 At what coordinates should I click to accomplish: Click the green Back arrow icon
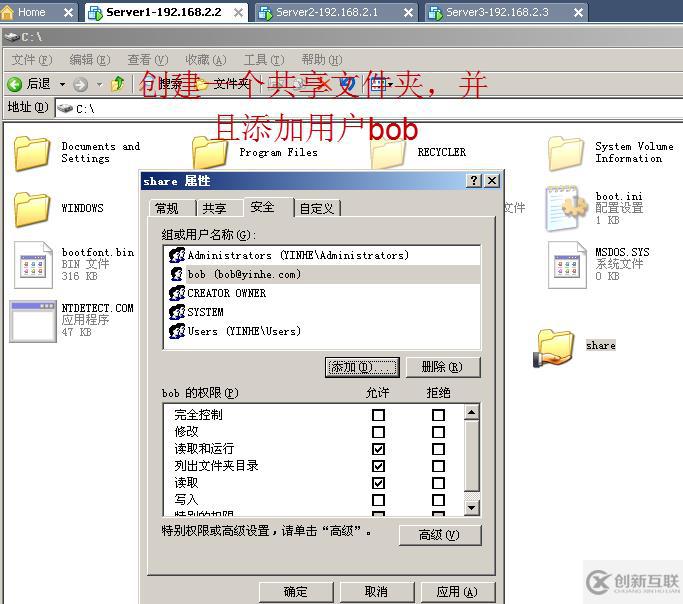click(14, 84)
